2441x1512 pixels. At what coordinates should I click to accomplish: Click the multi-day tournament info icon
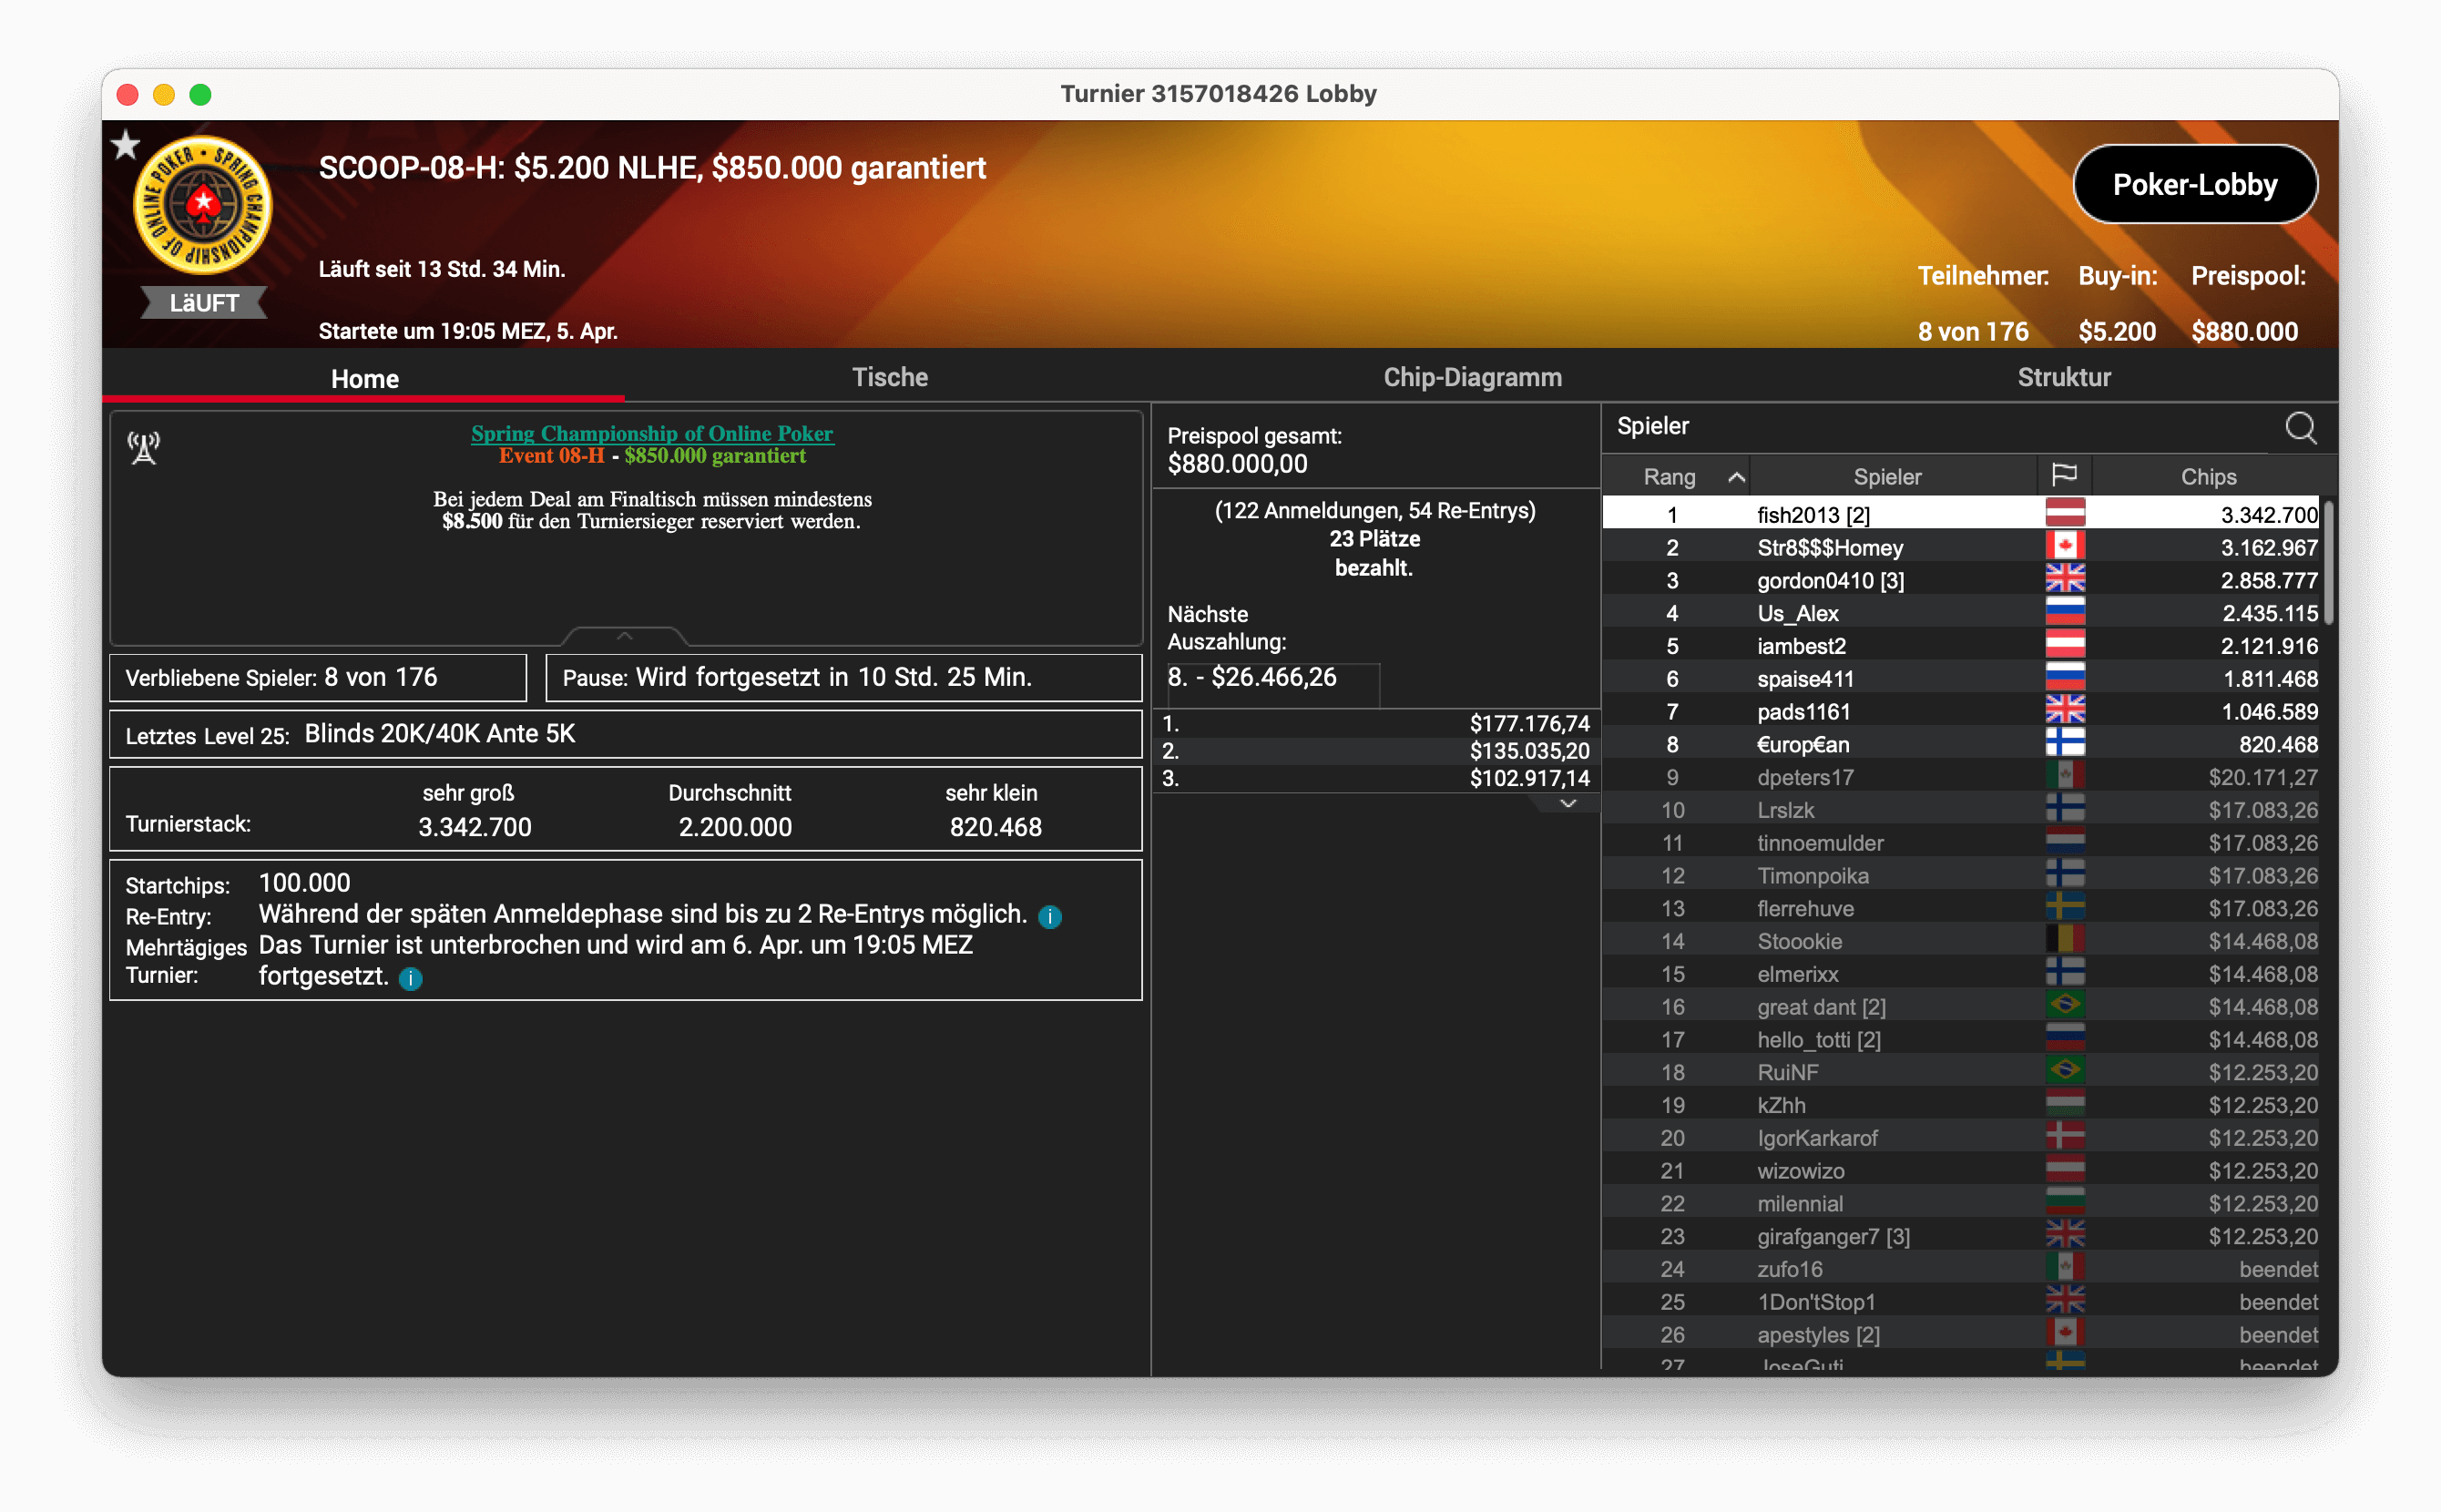pos(410,979)
